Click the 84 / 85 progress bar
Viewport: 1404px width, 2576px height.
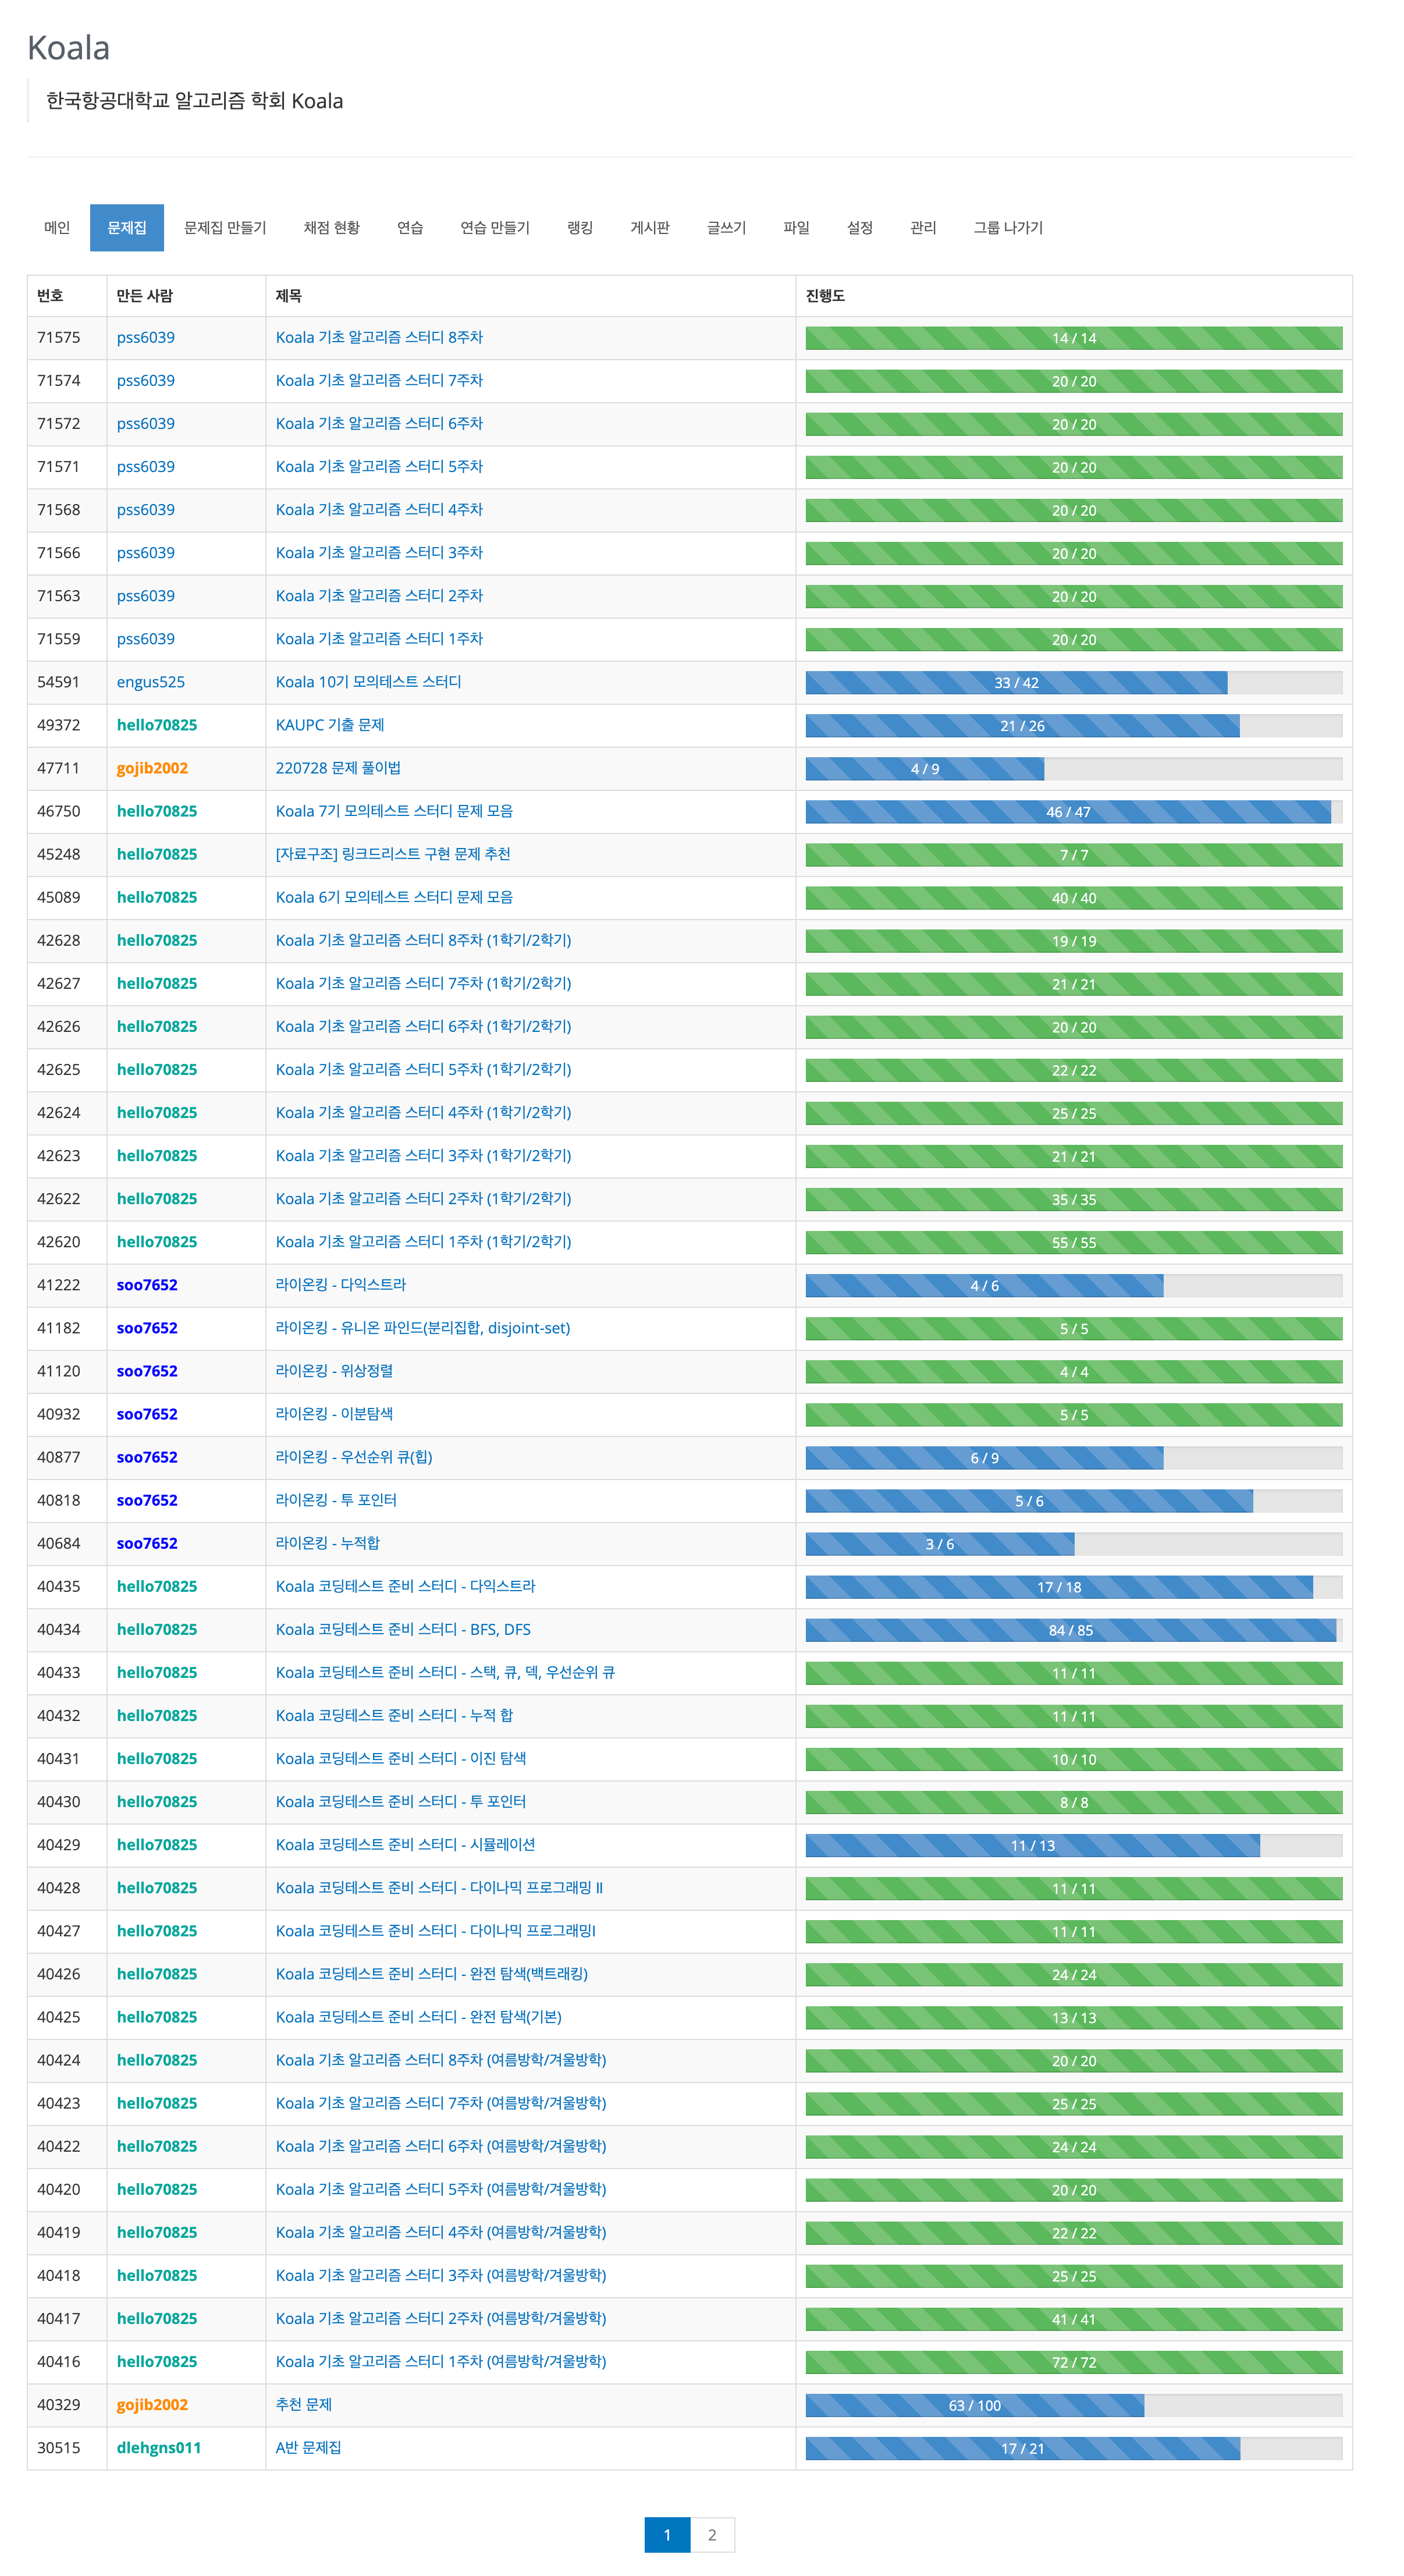[x=1074, y=1630]
